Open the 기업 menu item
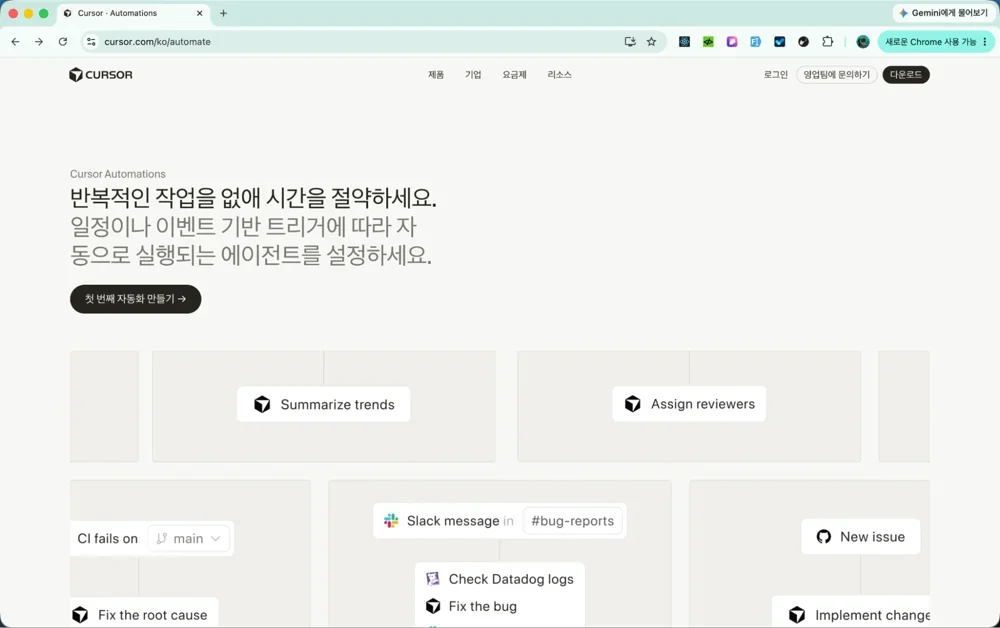1000x628 pixels. [x=473, y=75]
